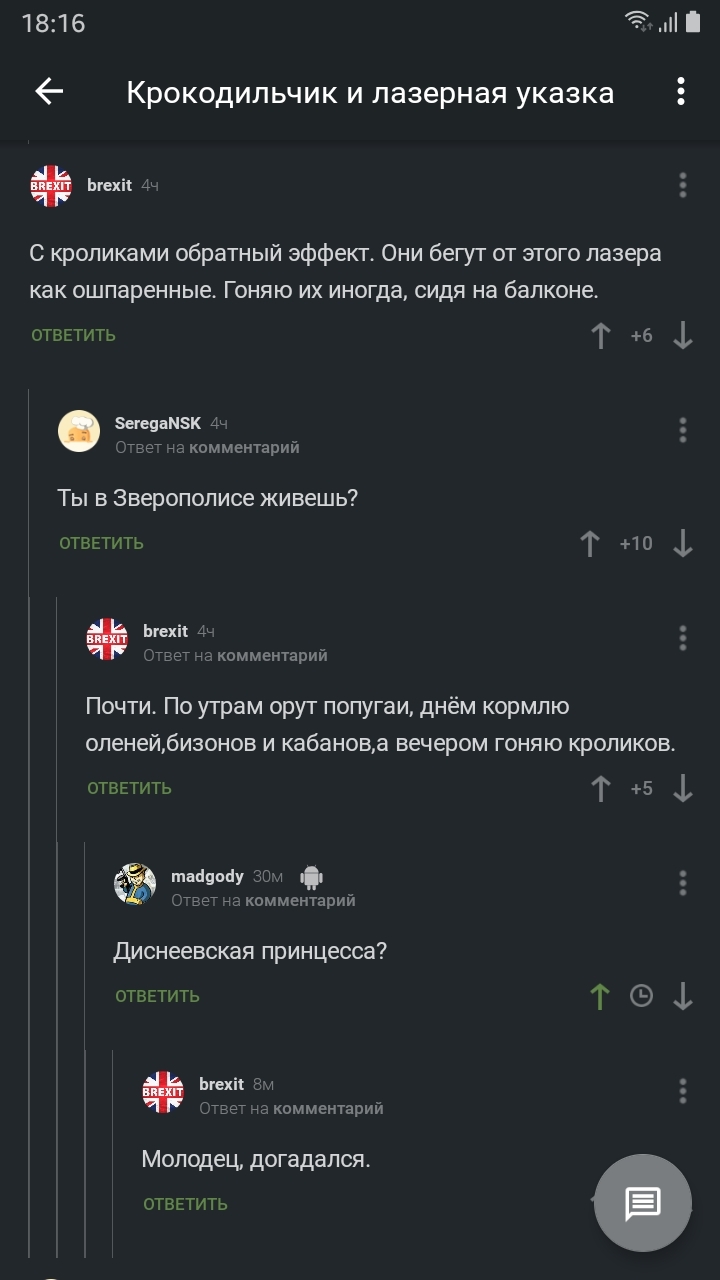Downvote brexit's comment about rabbits
The height and width of the screenshot is (1280, 720).
click(683, 336)
